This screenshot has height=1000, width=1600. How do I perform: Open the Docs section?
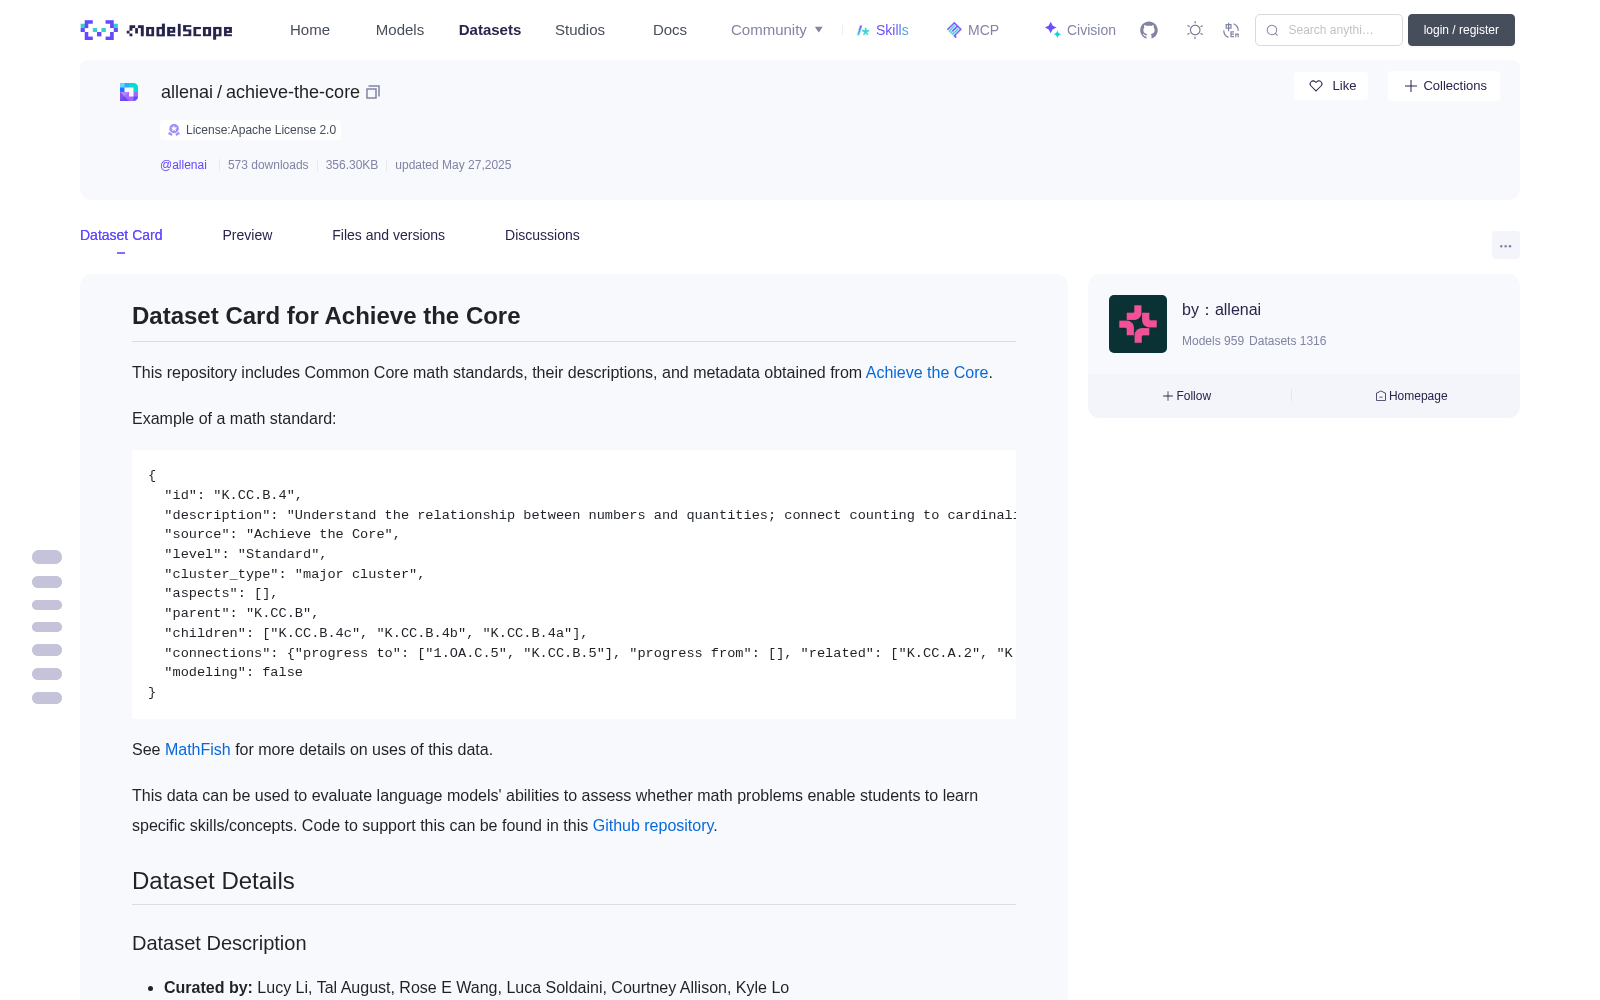tap(670, 30)
